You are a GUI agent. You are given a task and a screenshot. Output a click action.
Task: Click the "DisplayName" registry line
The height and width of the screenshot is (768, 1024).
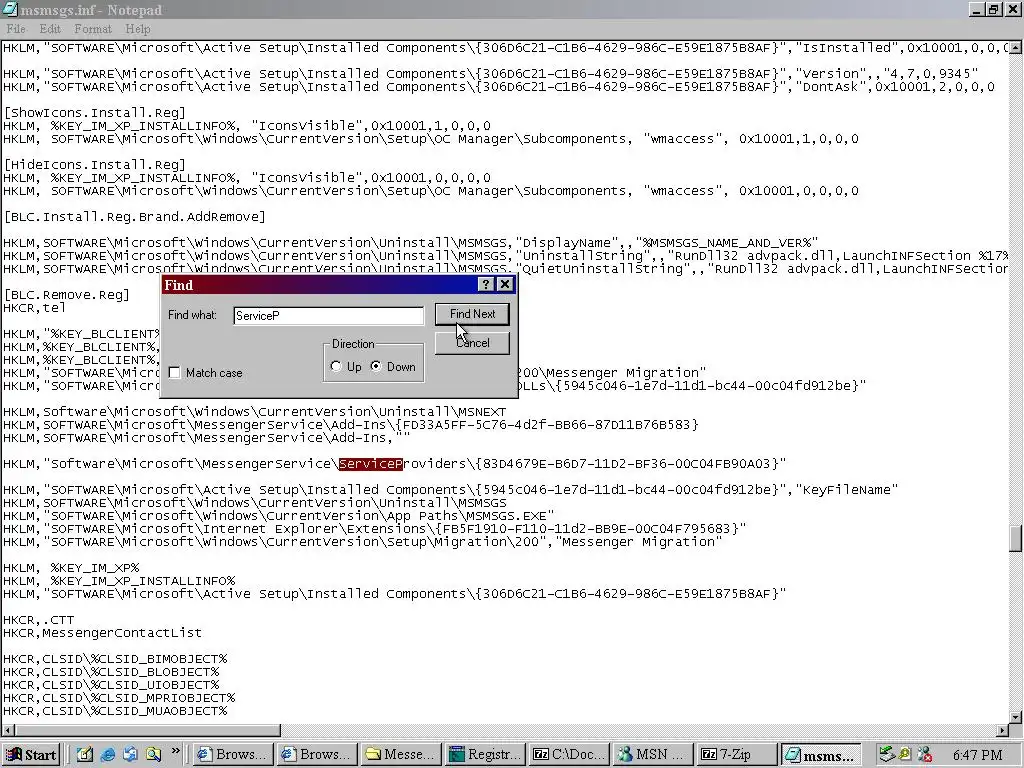pyautogui.click(x=411, y=243)
